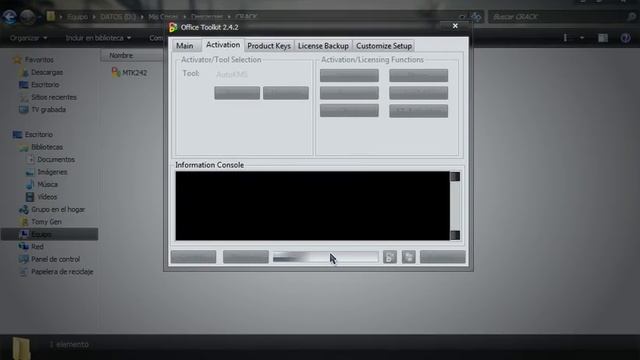Click DATOS (D:) in the breadcrumb
Screen dimensions: 640x360
(118, 17)
